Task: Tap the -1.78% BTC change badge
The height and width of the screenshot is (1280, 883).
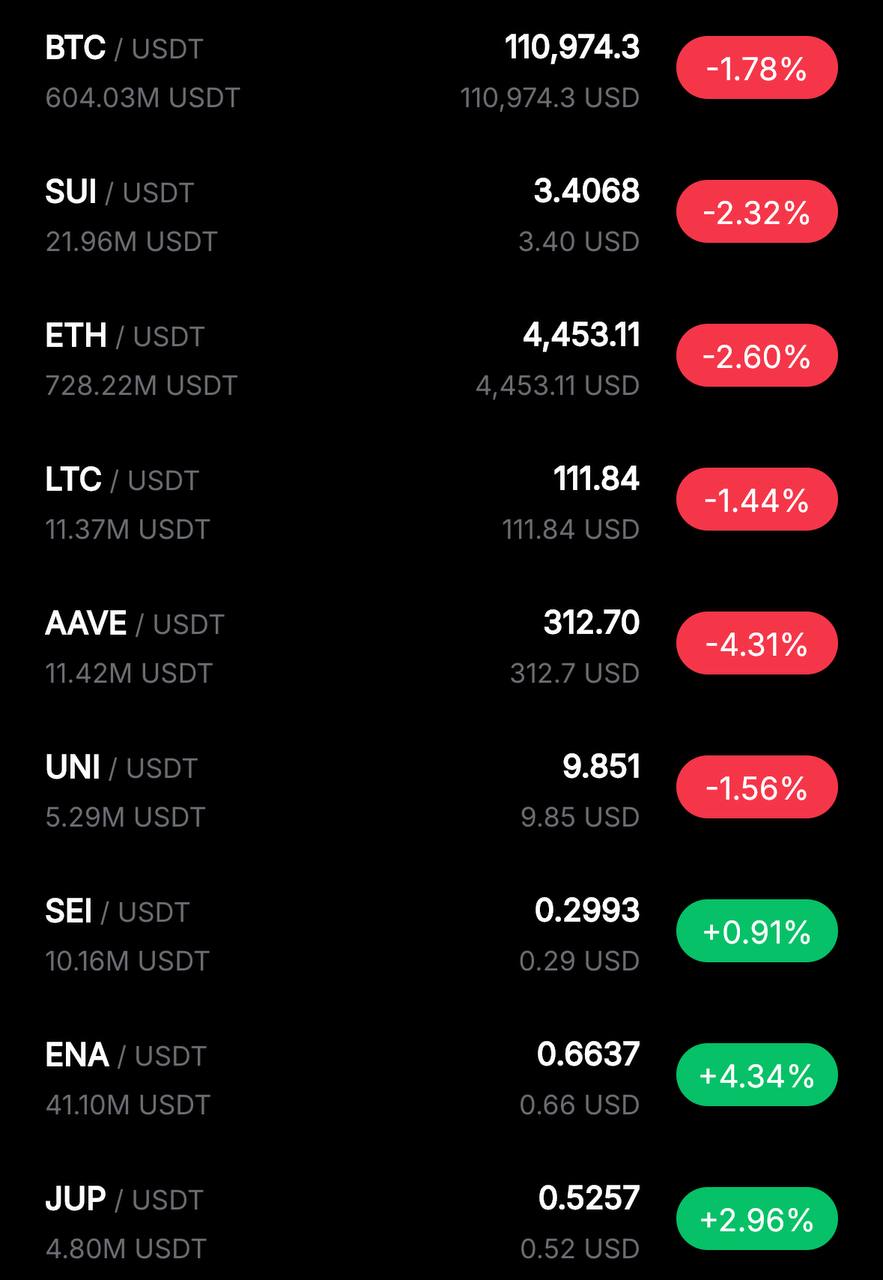Action: coord(757,68)
